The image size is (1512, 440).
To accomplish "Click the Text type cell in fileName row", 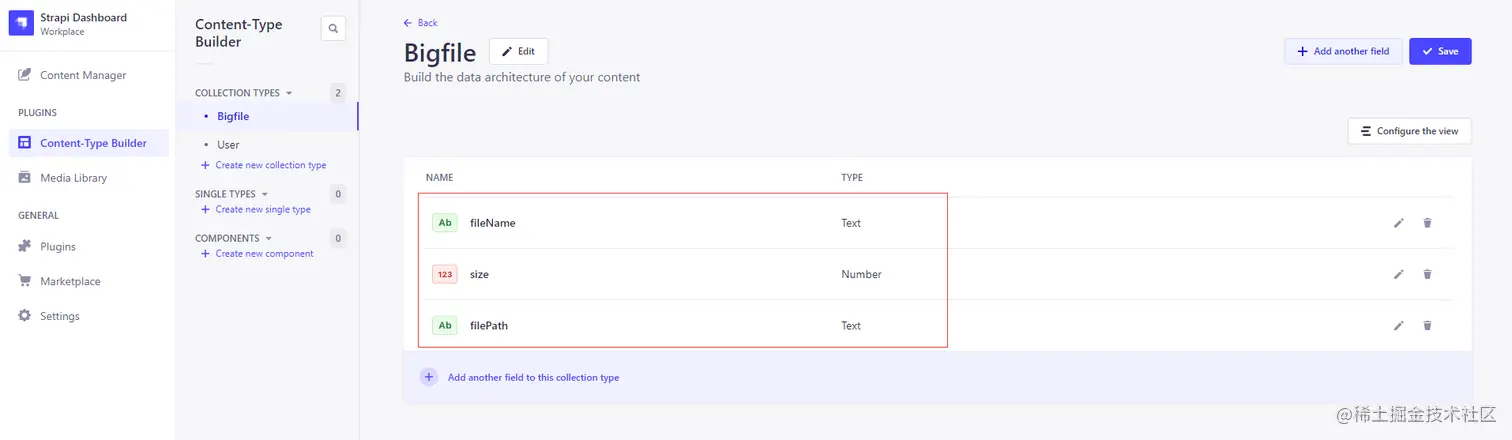I will coord(851,223).
